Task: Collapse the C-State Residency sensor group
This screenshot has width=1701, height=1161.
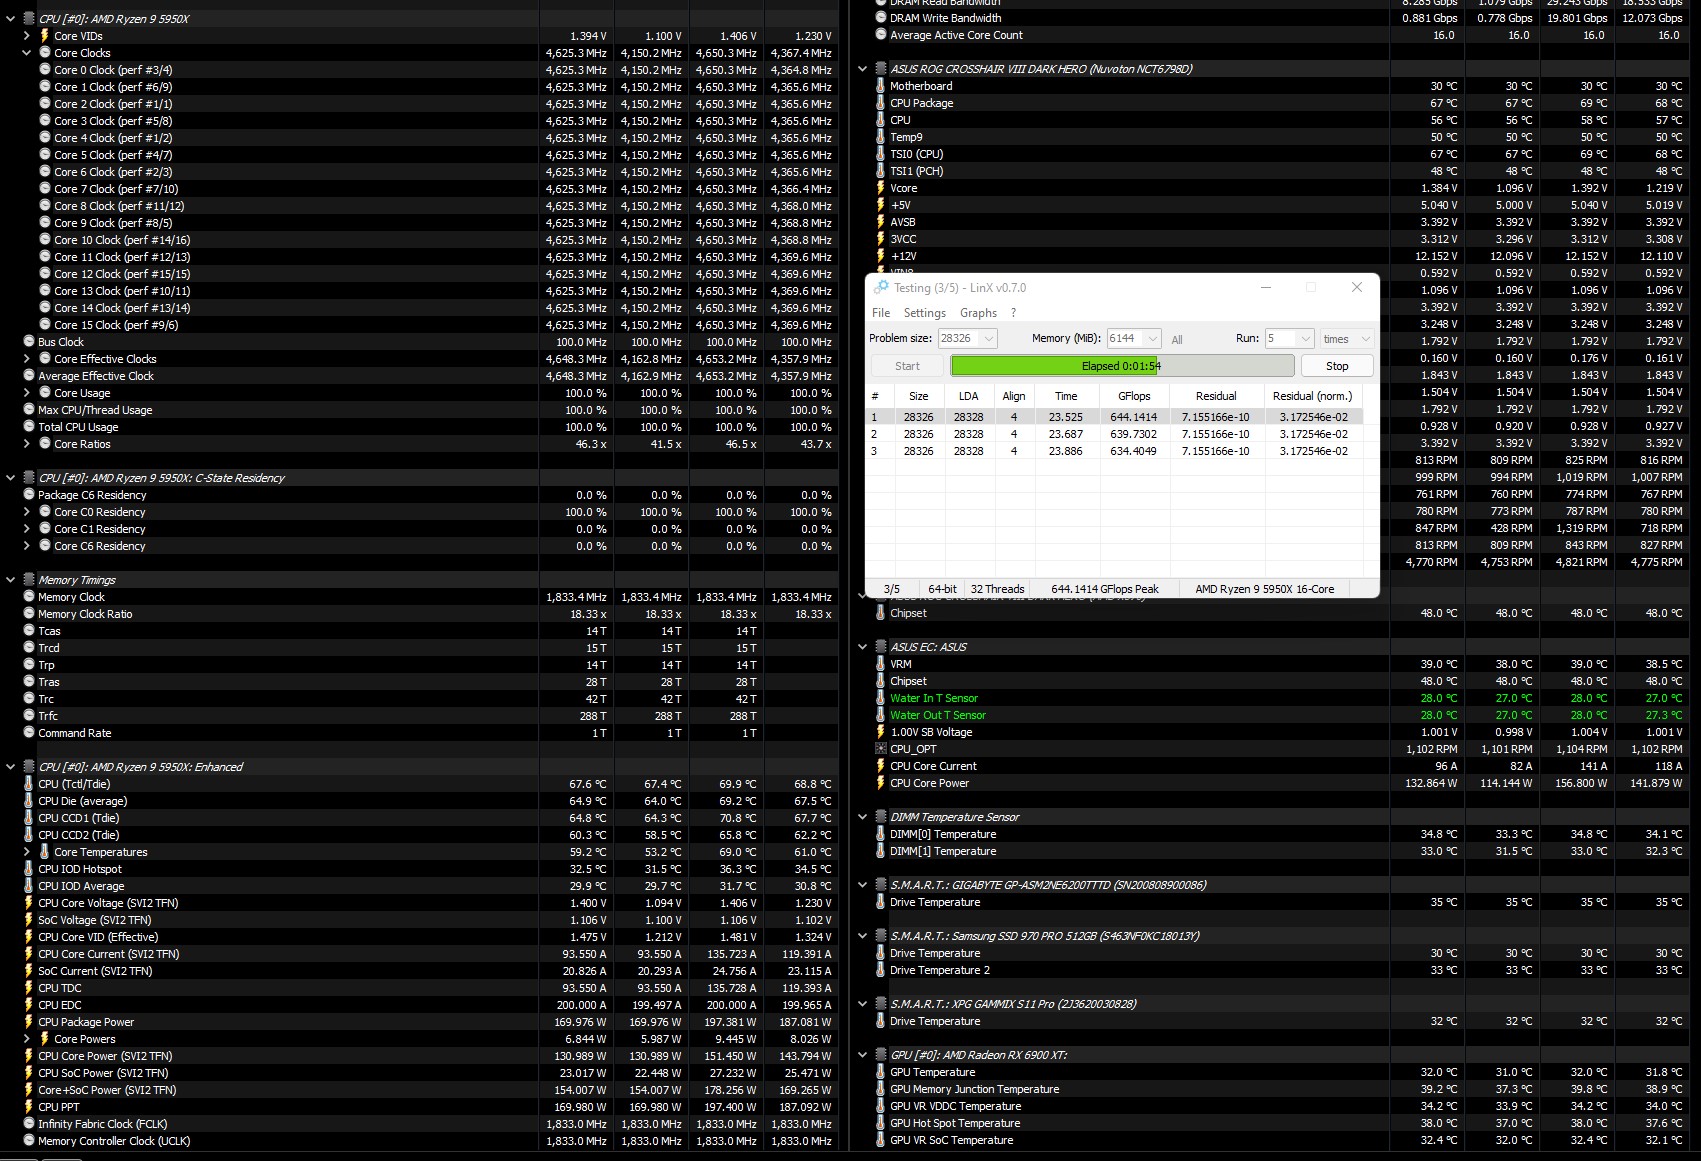Action: point(11,478)
